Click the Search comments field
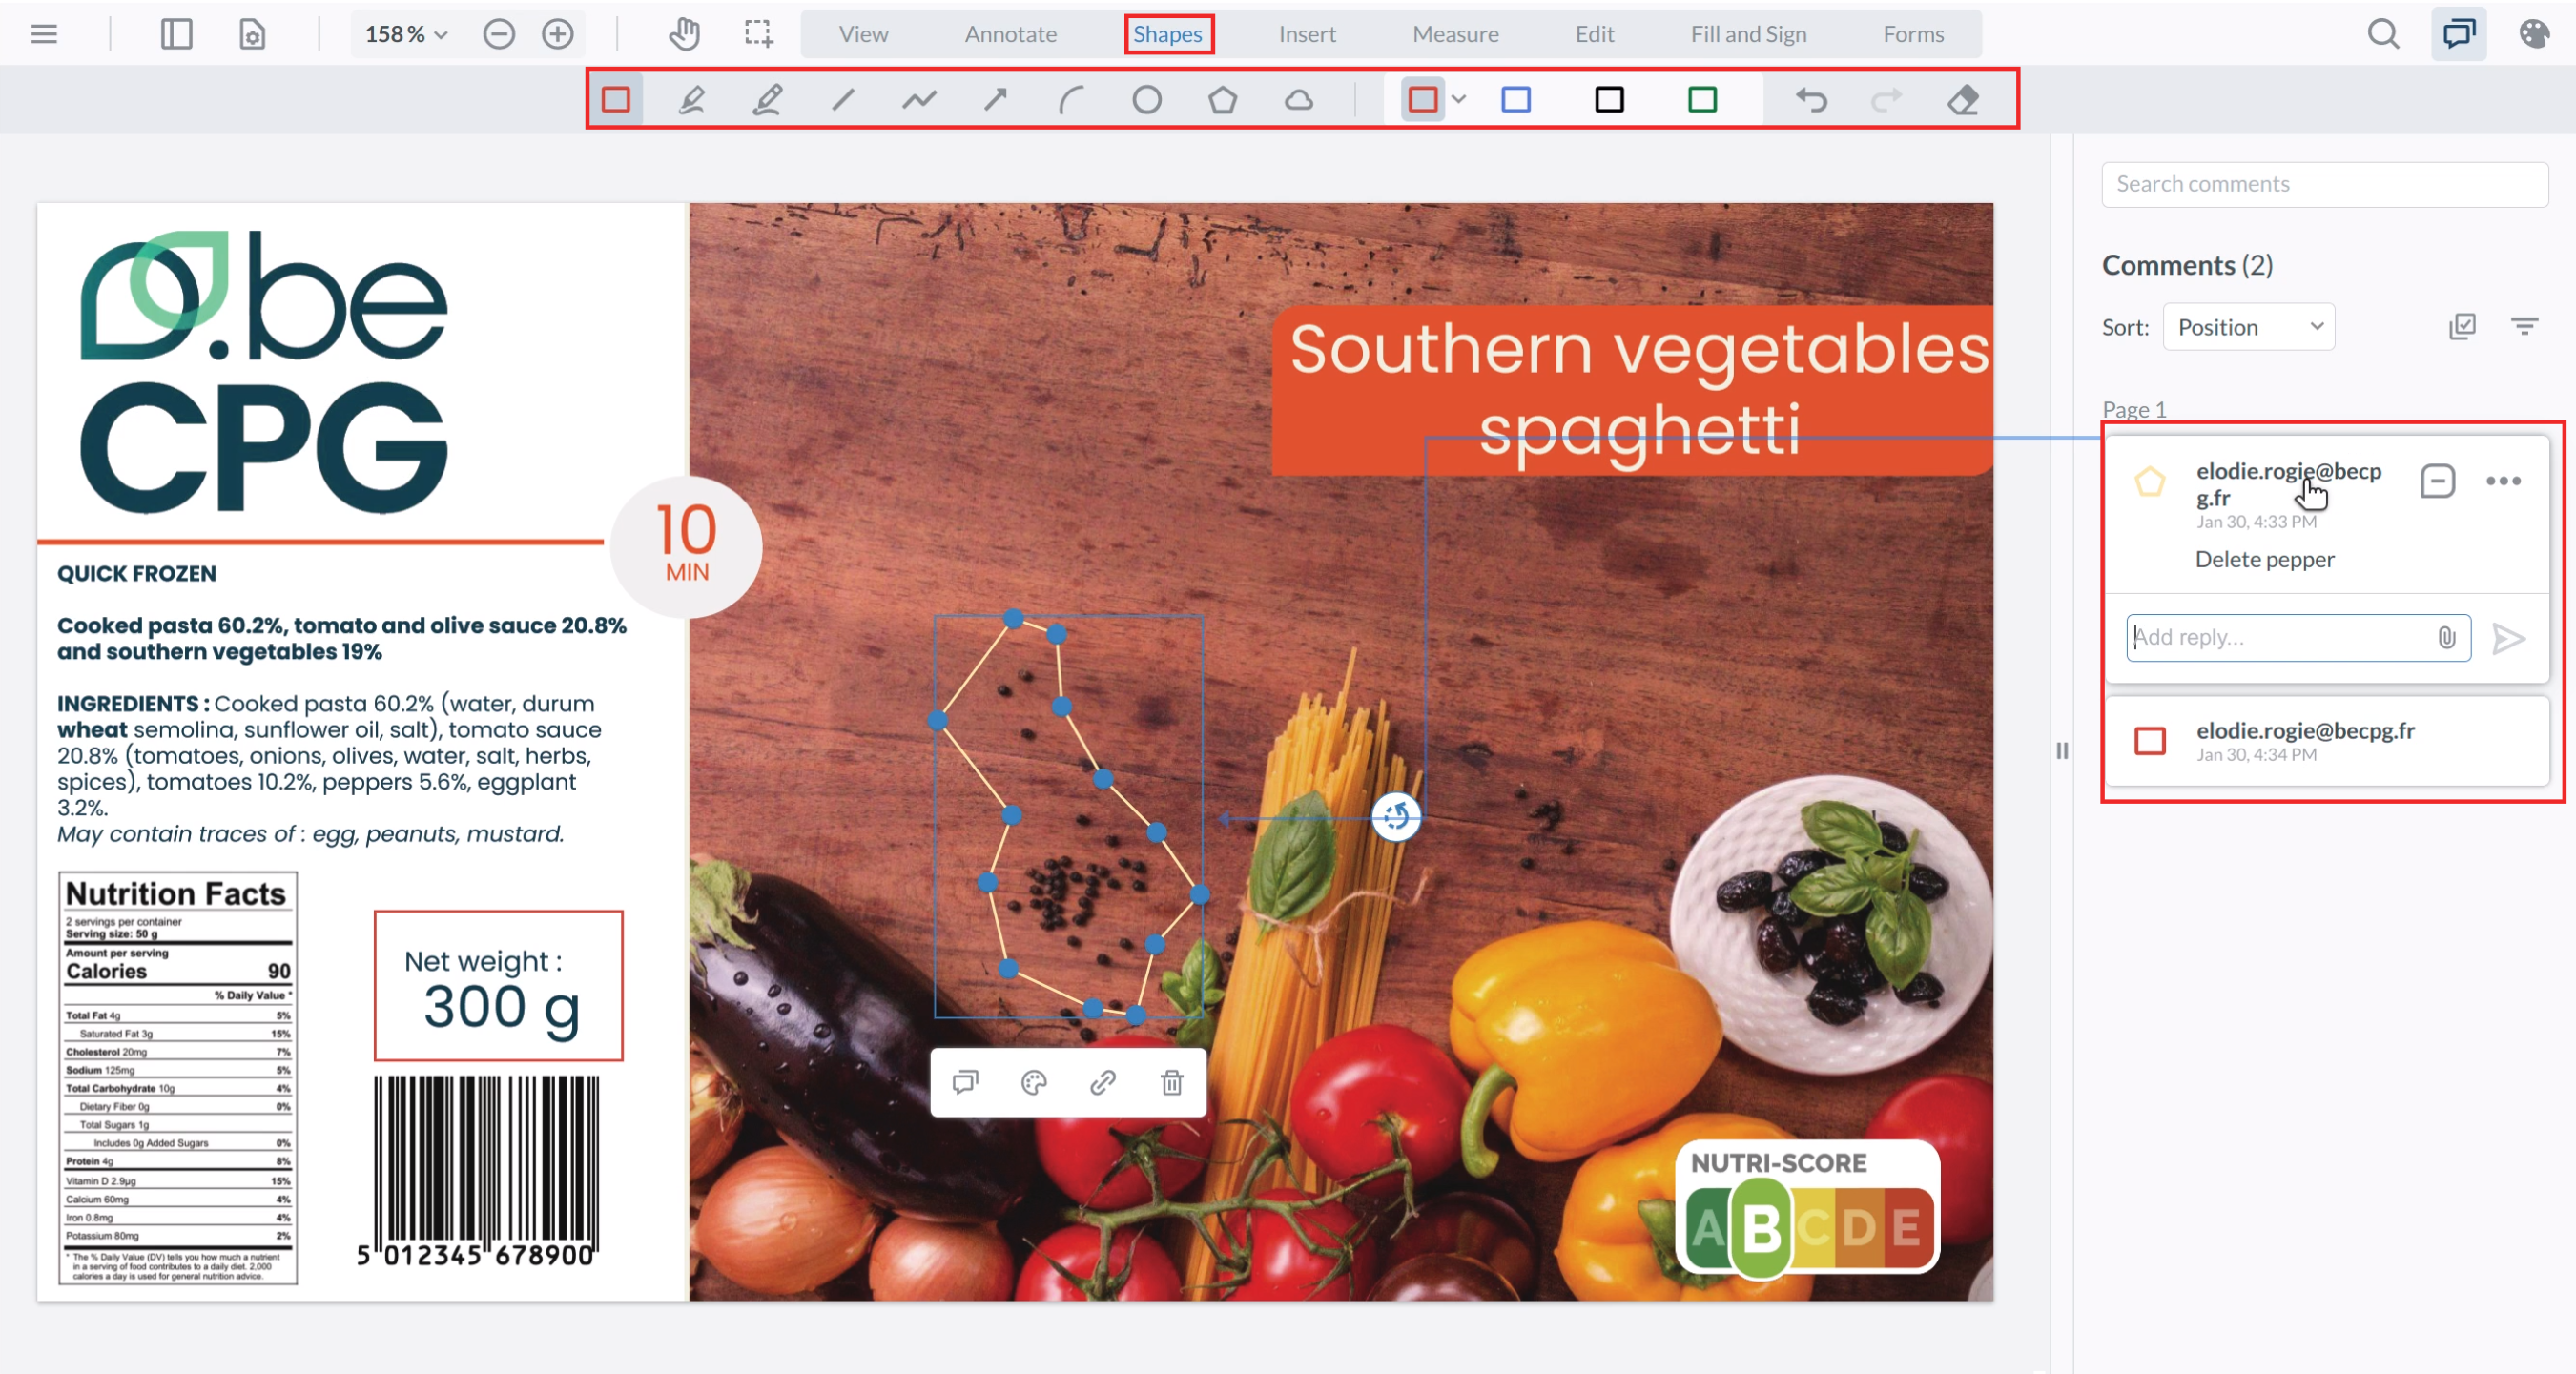2576x1374 pixels. click(x=2324, y=184)
